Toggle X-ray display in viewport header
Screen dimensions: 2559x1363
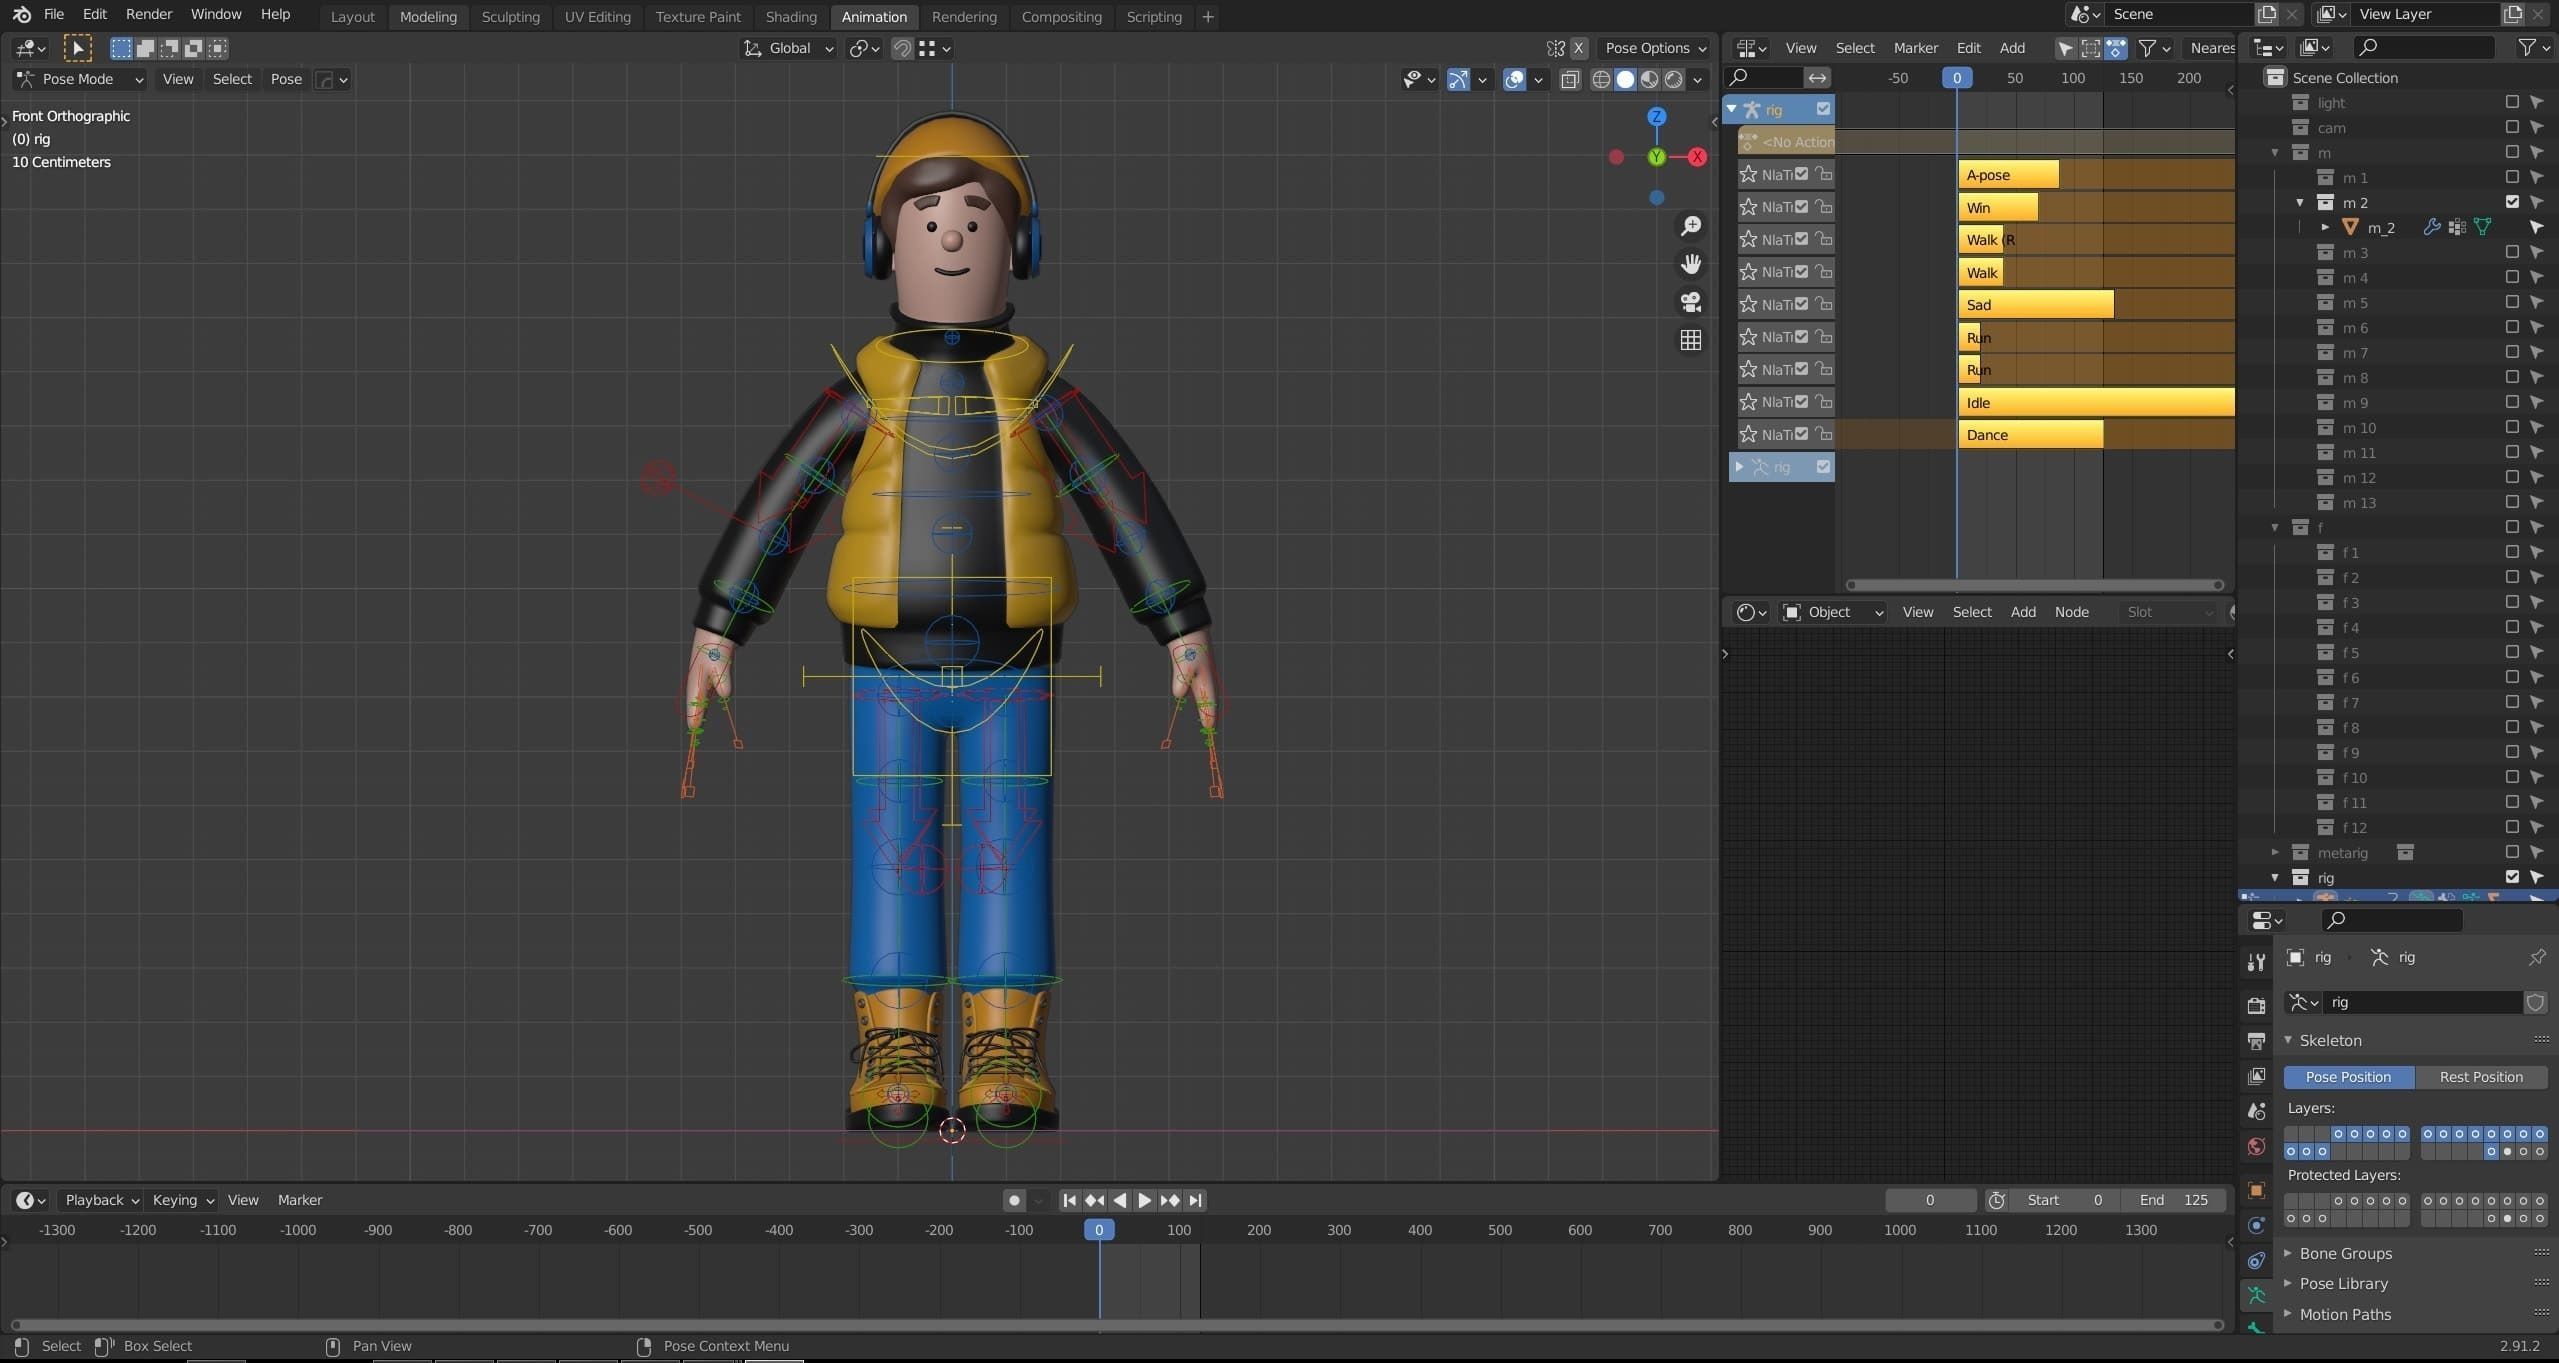coord(1570,79)
